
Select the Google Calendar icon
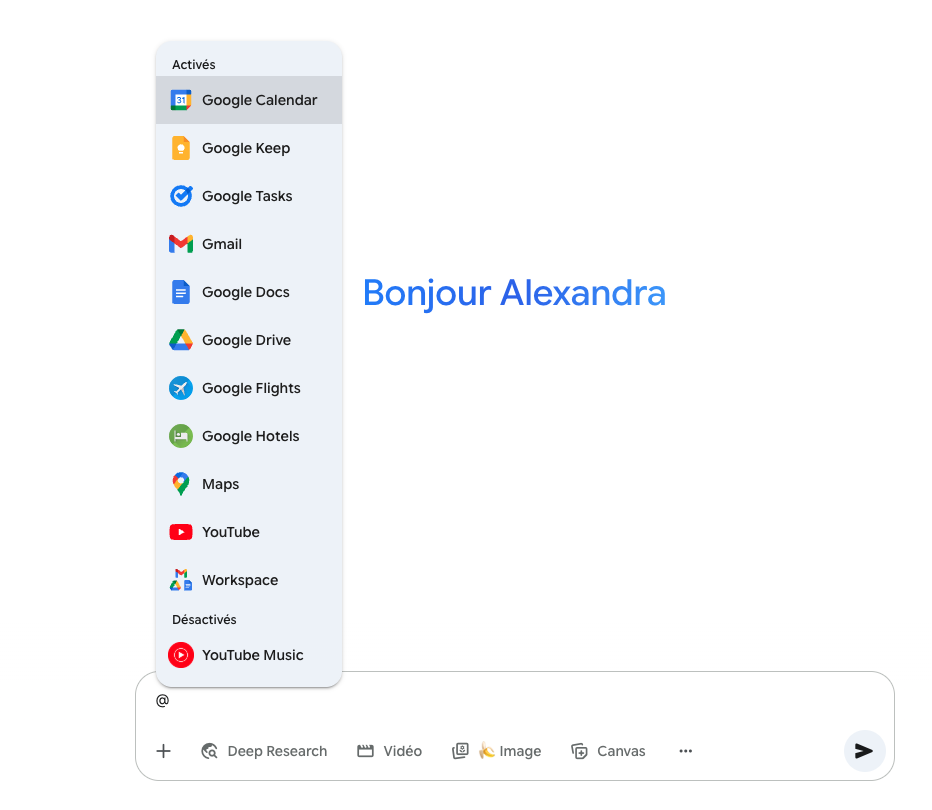click(181, 100)
